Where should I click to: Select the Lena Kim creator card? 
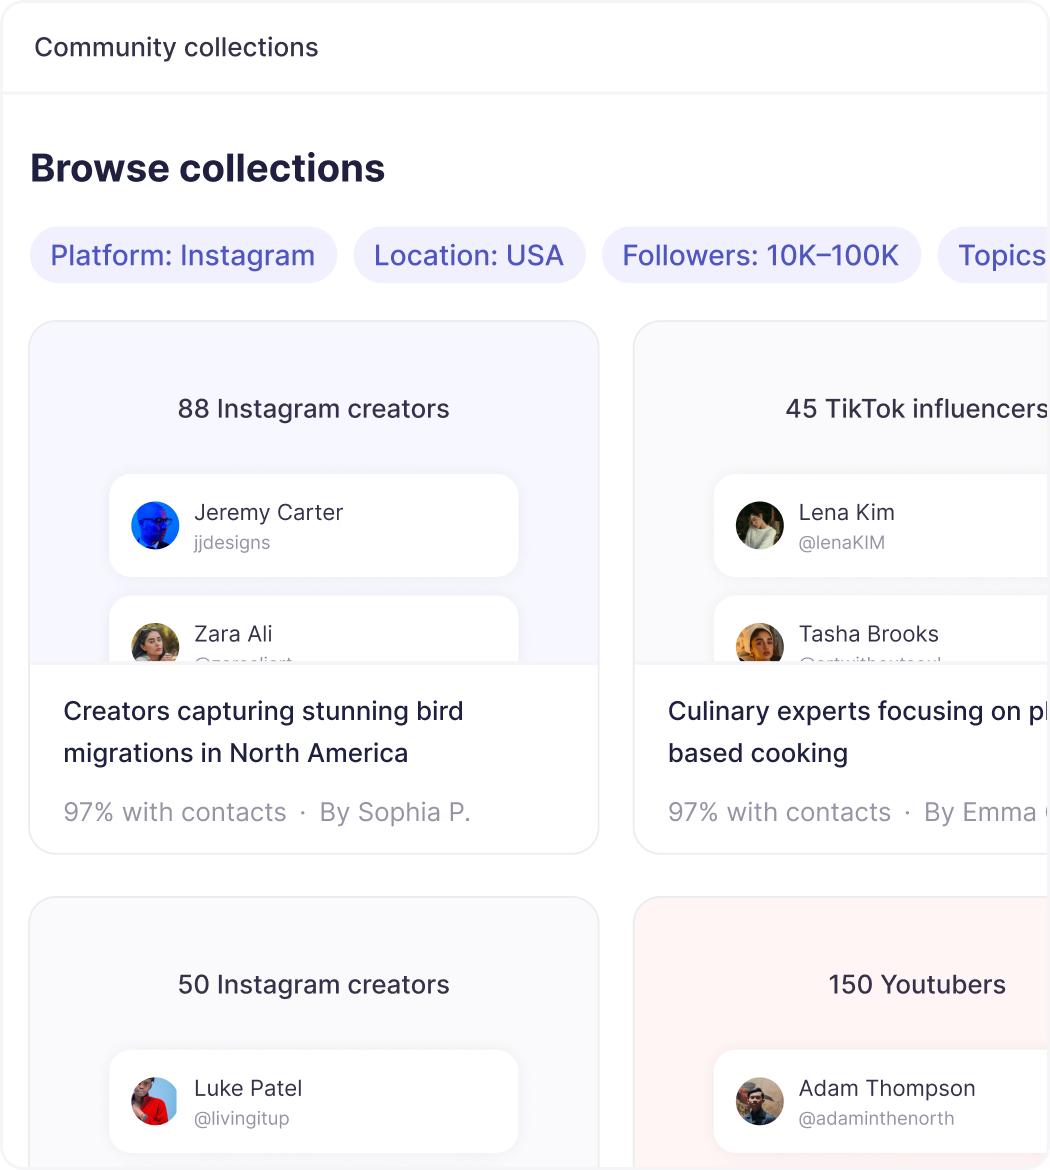tap(880, 526)
